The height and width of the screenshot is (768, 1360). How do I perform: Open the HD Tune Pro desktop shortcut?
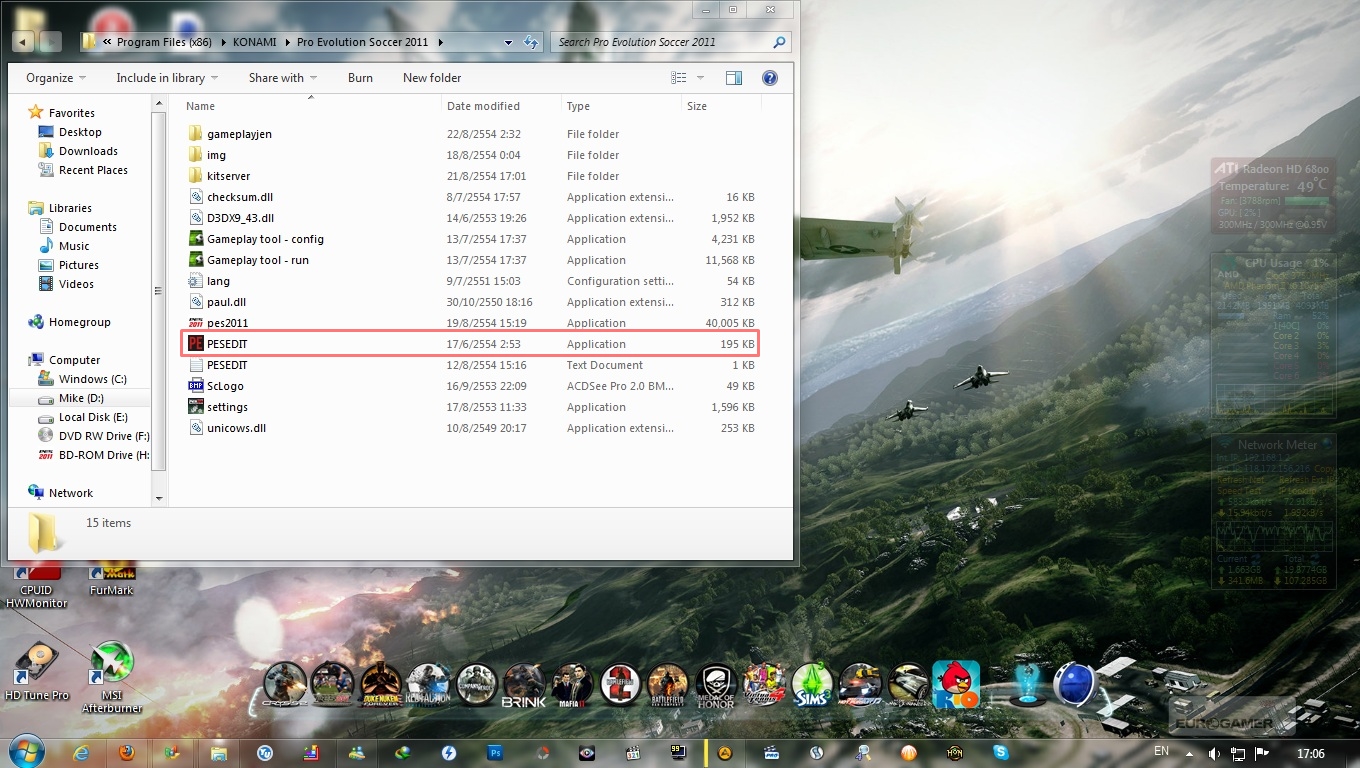pyautogui.click(x=37, y=670)
